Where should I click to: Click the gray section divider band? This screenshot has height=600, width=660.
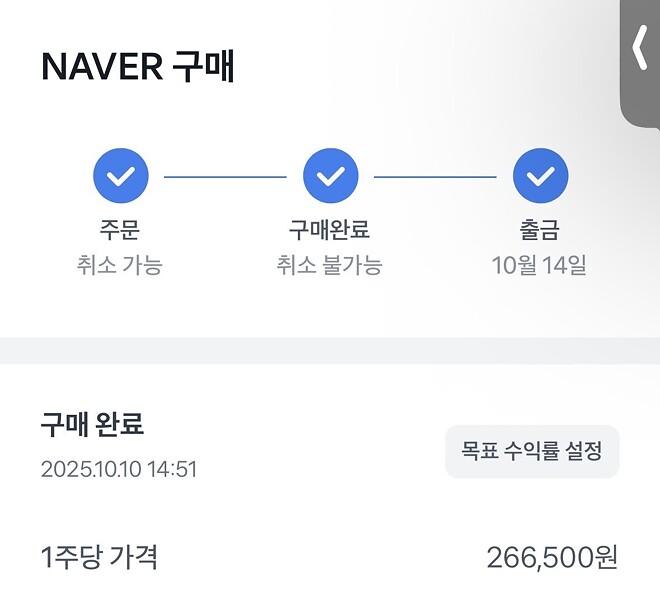(330, 351)
